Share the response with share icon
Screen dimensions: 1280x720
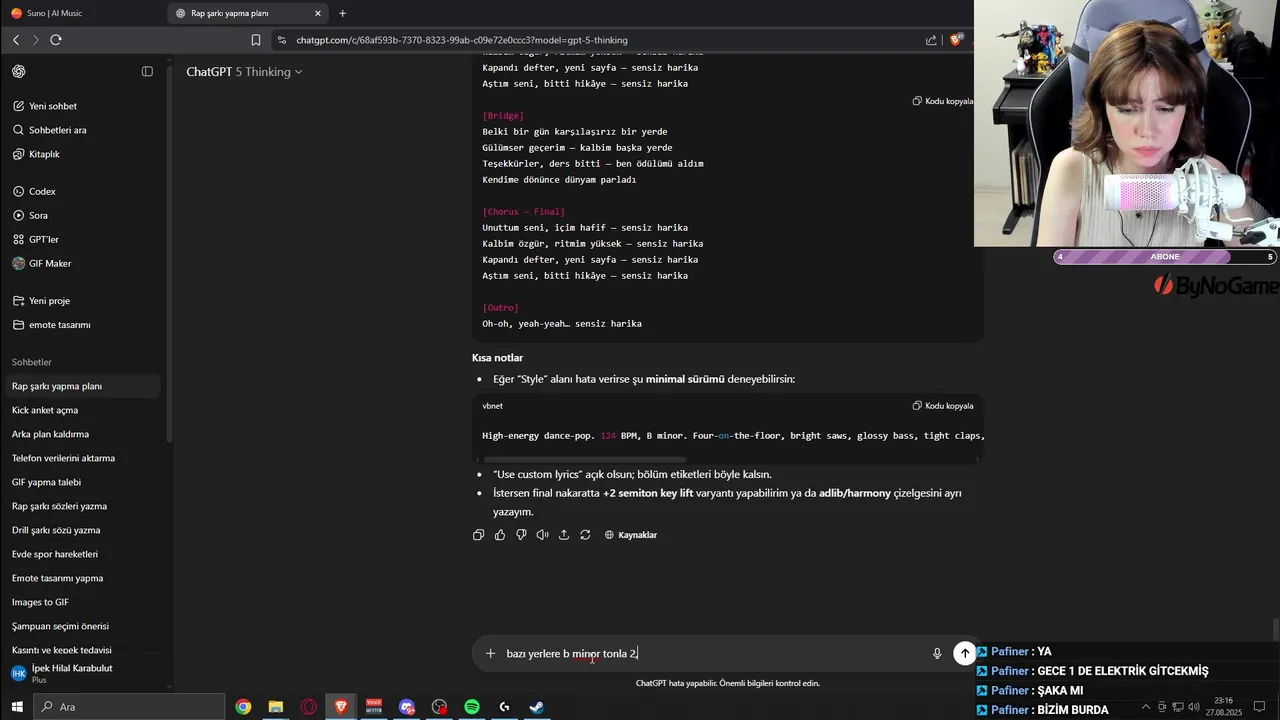point(564,535)
